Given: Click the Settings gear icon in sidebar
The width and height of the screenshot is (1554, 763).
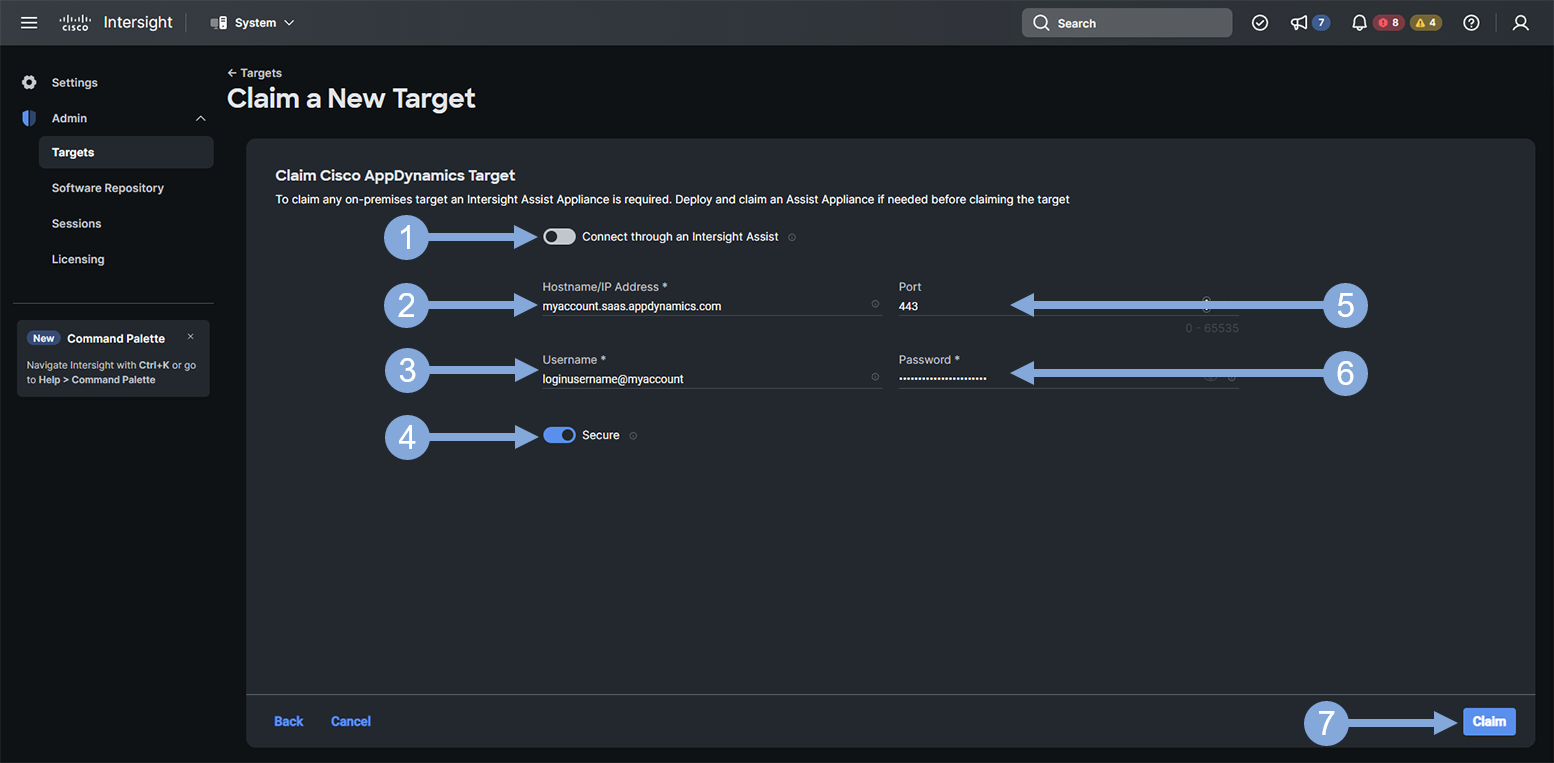Looking at the screenshot, I should tap(29, 82).
